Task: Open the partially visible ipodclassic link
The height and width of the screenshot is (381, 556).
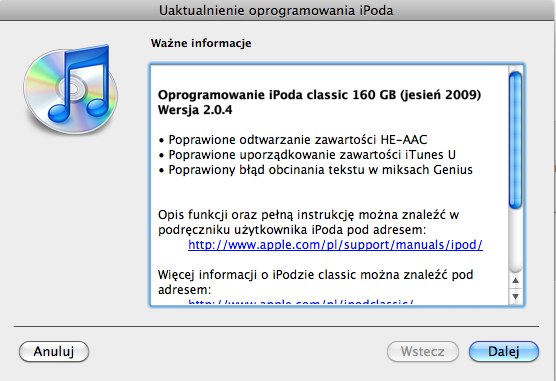Action: (301, 302)
